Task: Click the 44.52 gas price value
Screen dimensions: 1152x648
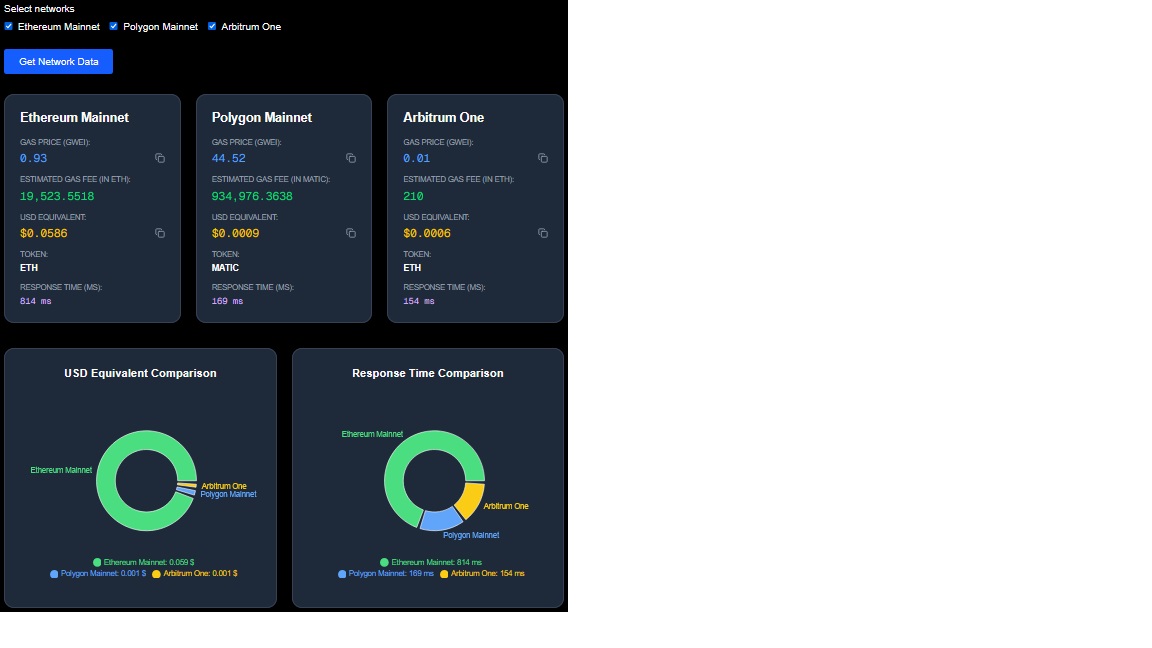Action: point(228,159)
